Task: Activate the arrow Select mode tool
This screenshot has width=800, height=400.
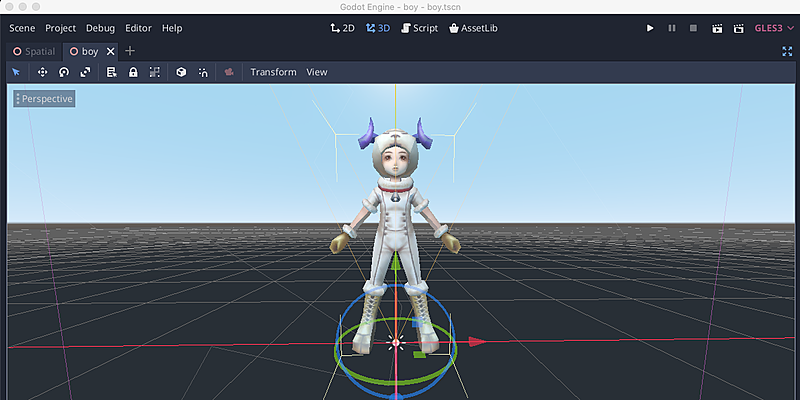Action: coord(16,72)
